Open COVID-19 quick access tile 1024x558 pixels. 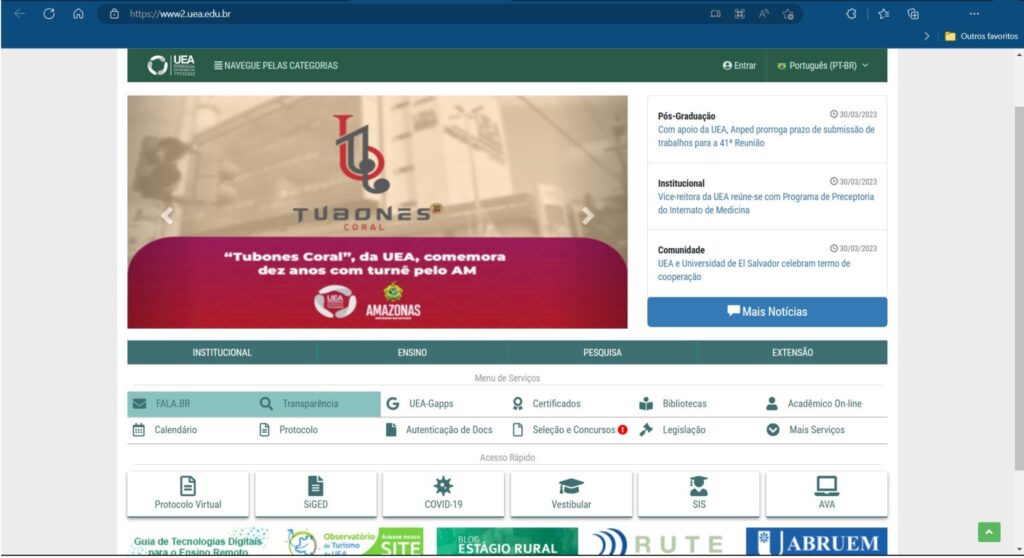coord(443,494)
